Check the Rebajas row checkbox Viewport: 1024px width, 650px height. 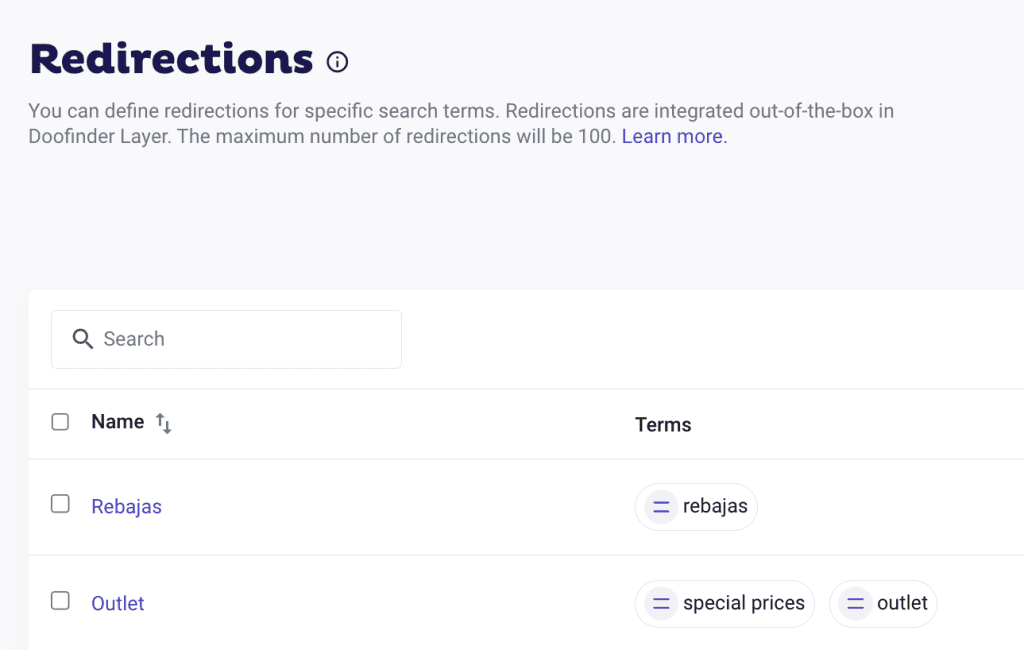[60, 504]
